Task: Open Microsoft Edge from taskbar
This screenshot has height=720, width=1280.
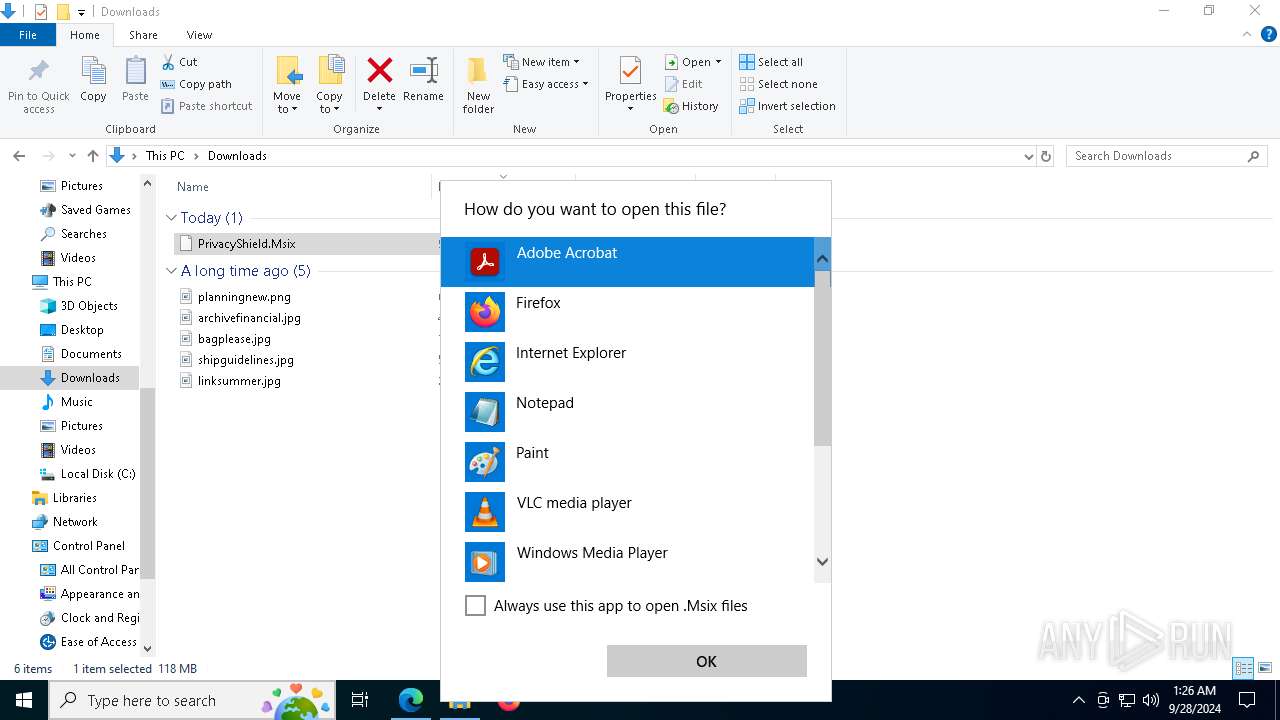Action: click(x=411, y=700)
